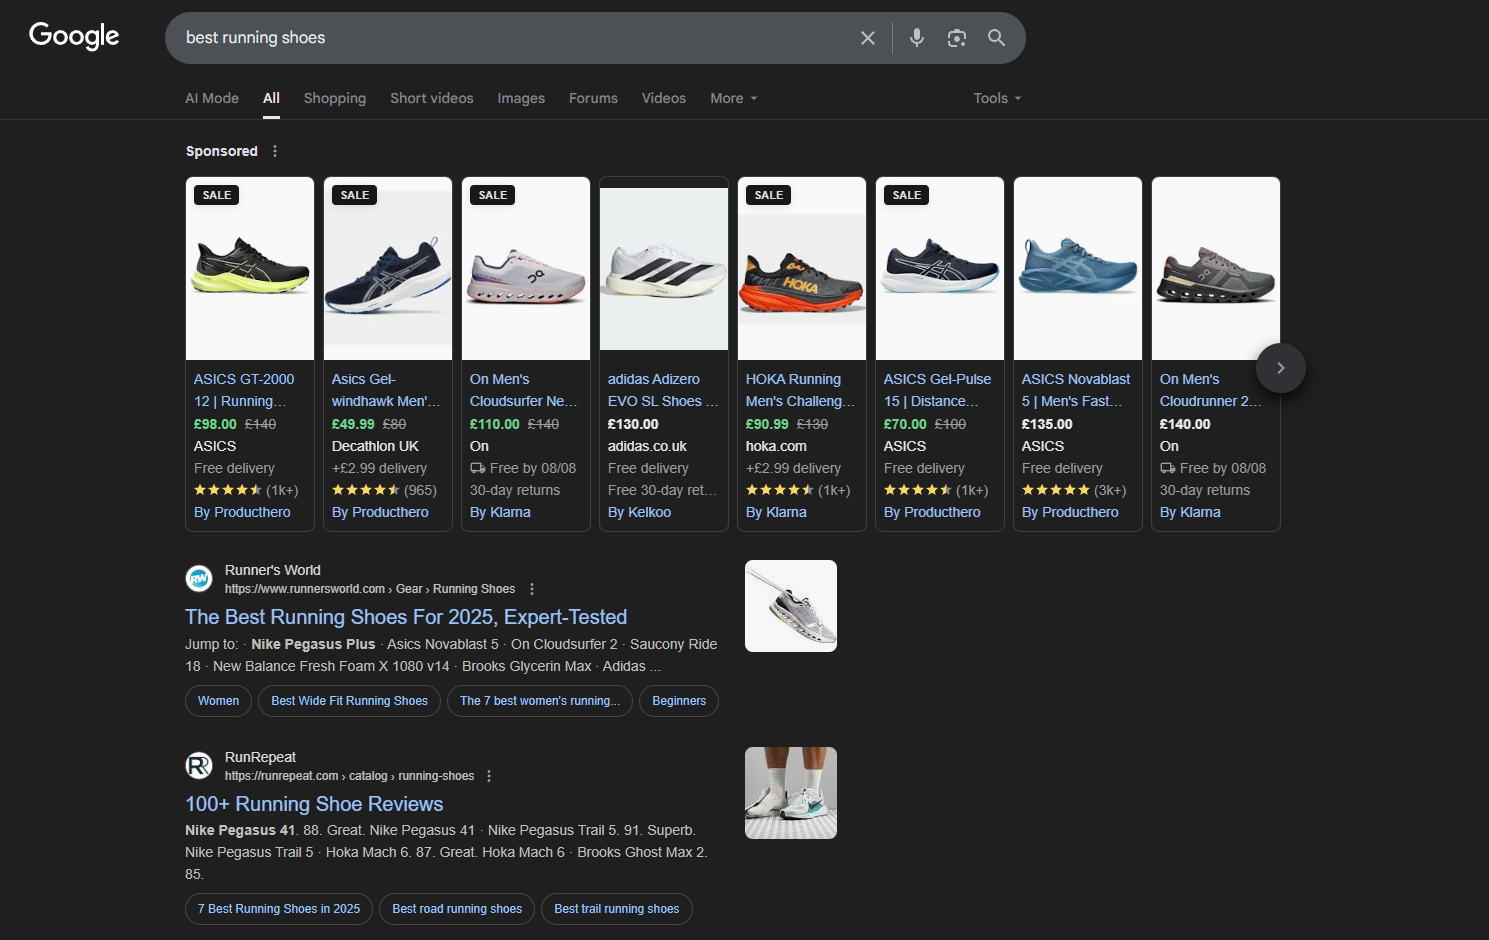Open Runner's World result shoe thumbnail
1489x940 pixels.
point(791,606)
